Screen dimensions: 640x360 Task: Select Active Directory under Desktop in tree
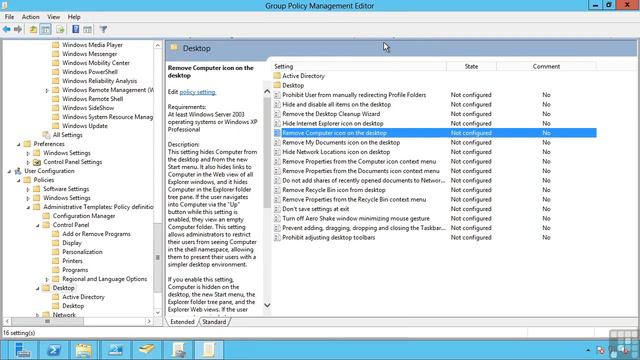point(83,297)
